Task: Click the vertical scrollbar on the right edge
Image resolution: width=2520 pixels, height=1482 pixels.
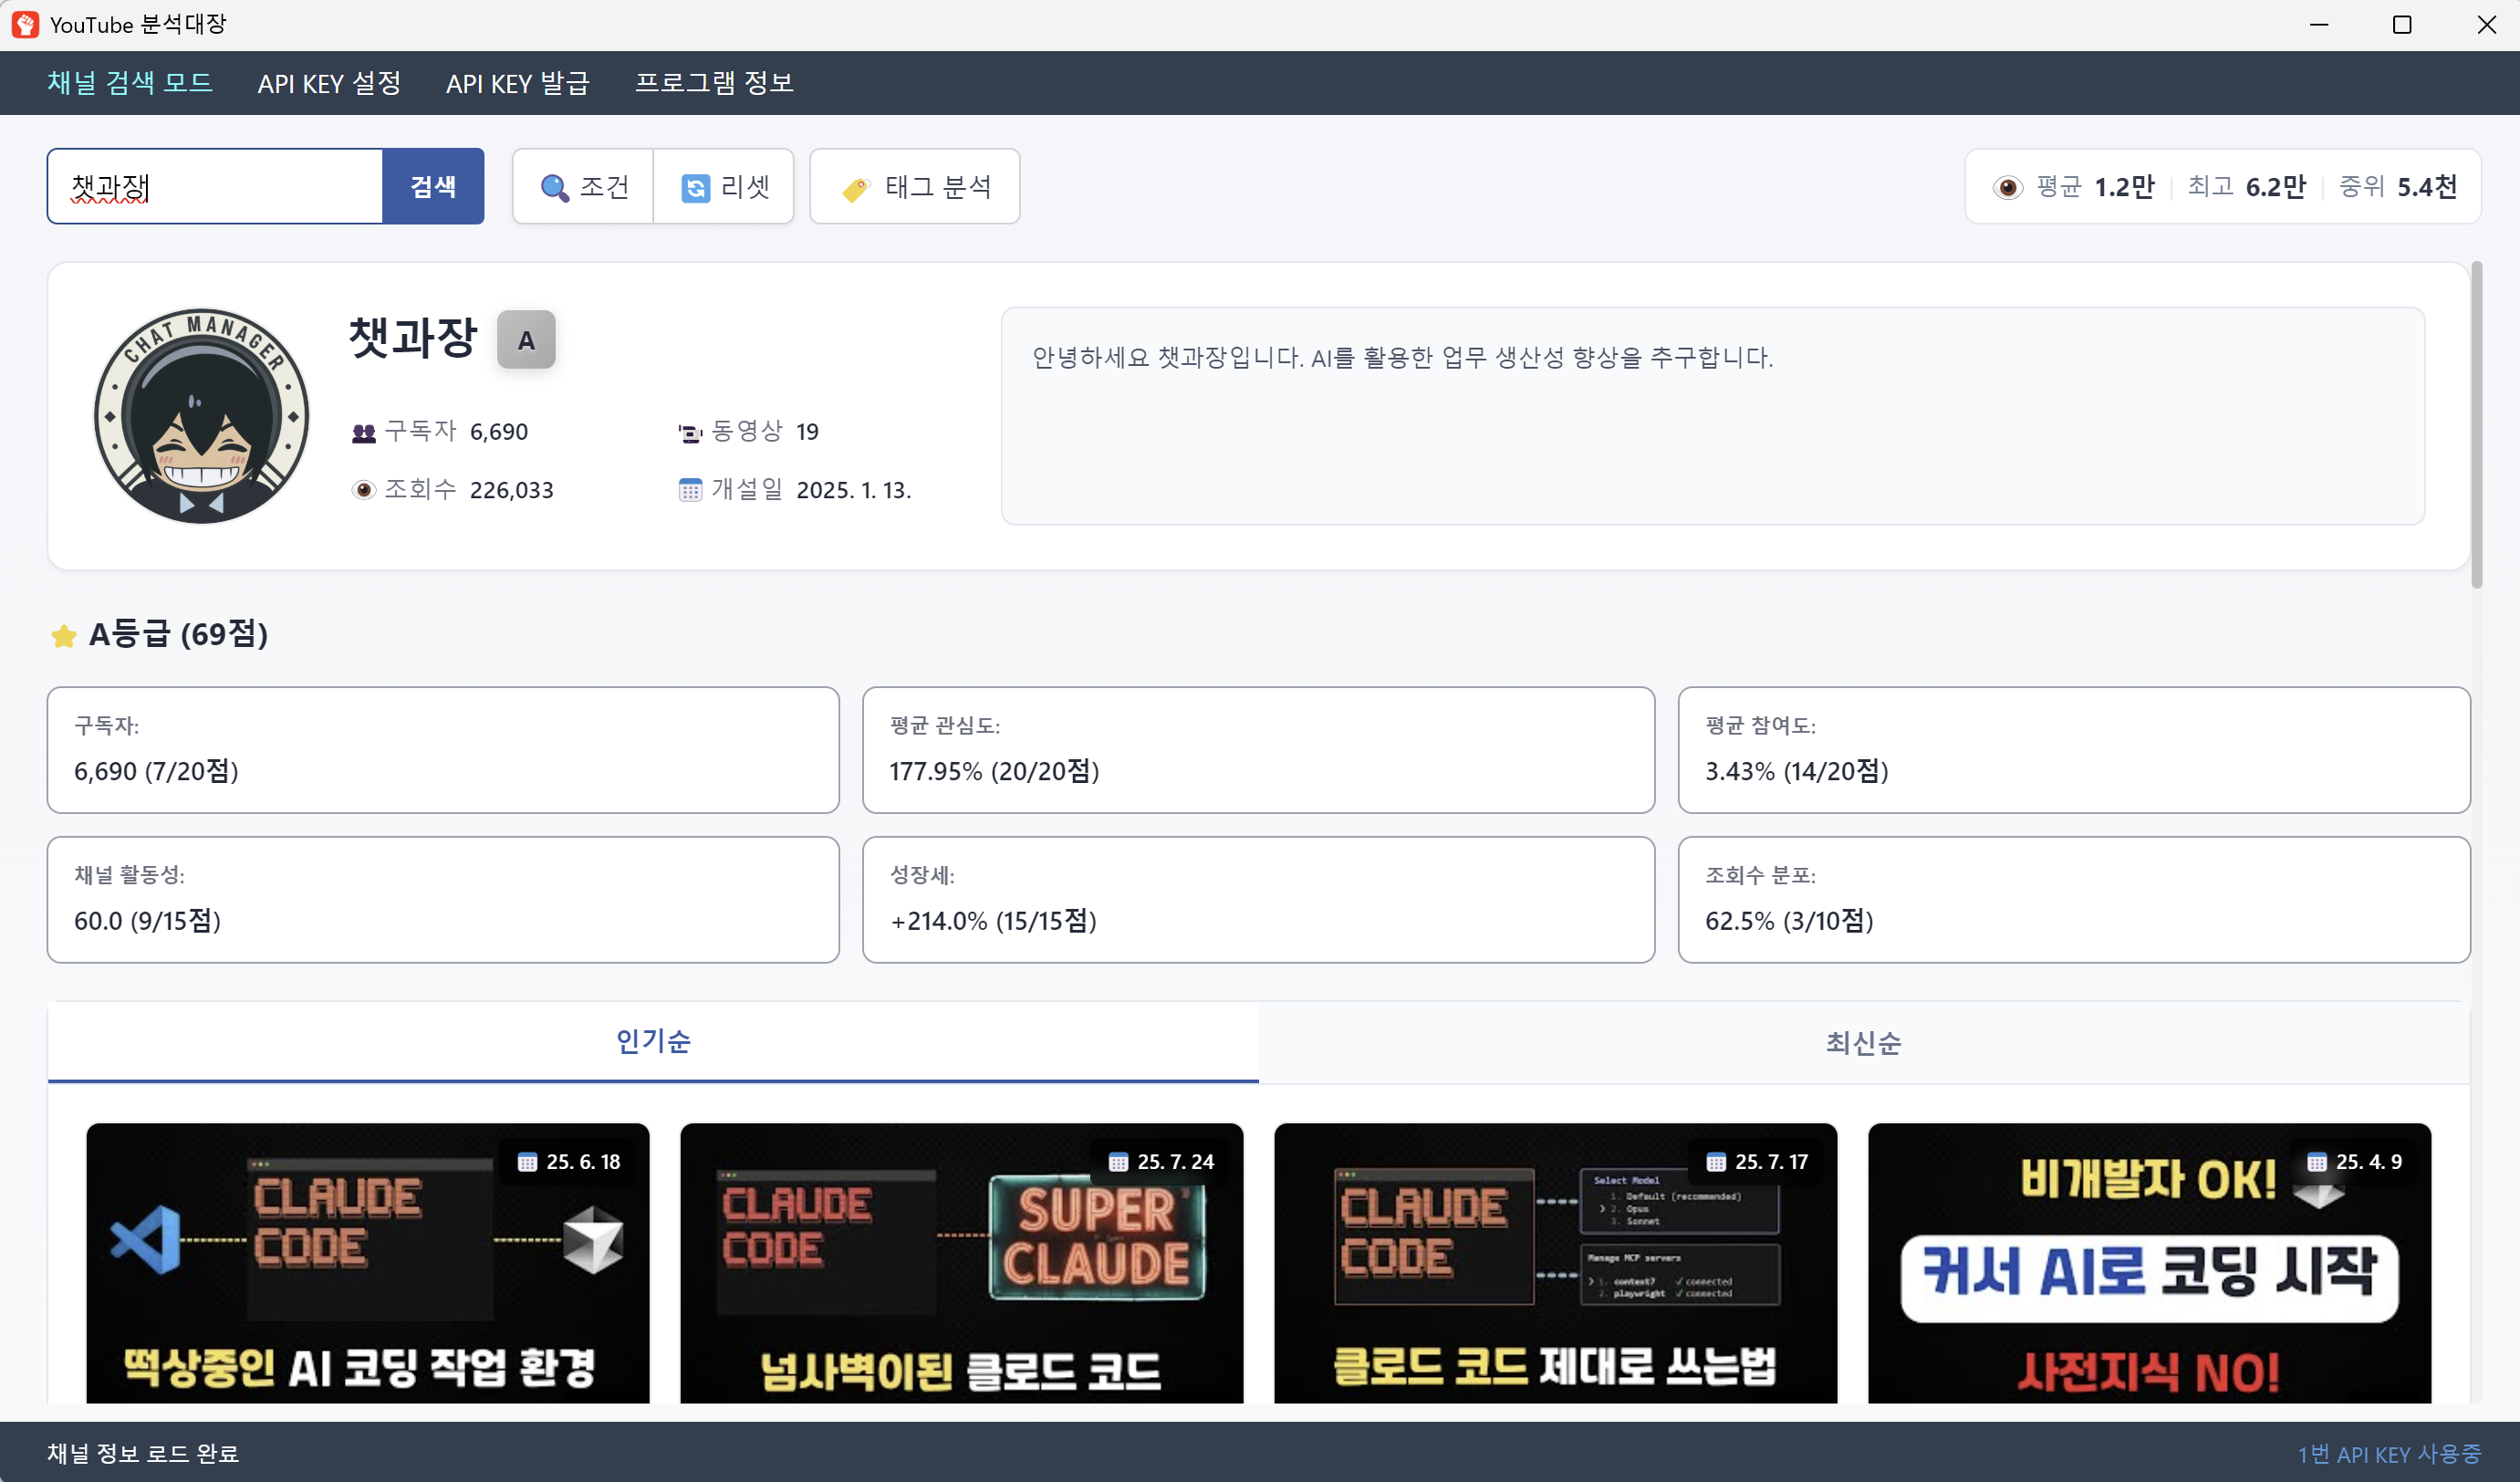Action: tap(2477, 425)
